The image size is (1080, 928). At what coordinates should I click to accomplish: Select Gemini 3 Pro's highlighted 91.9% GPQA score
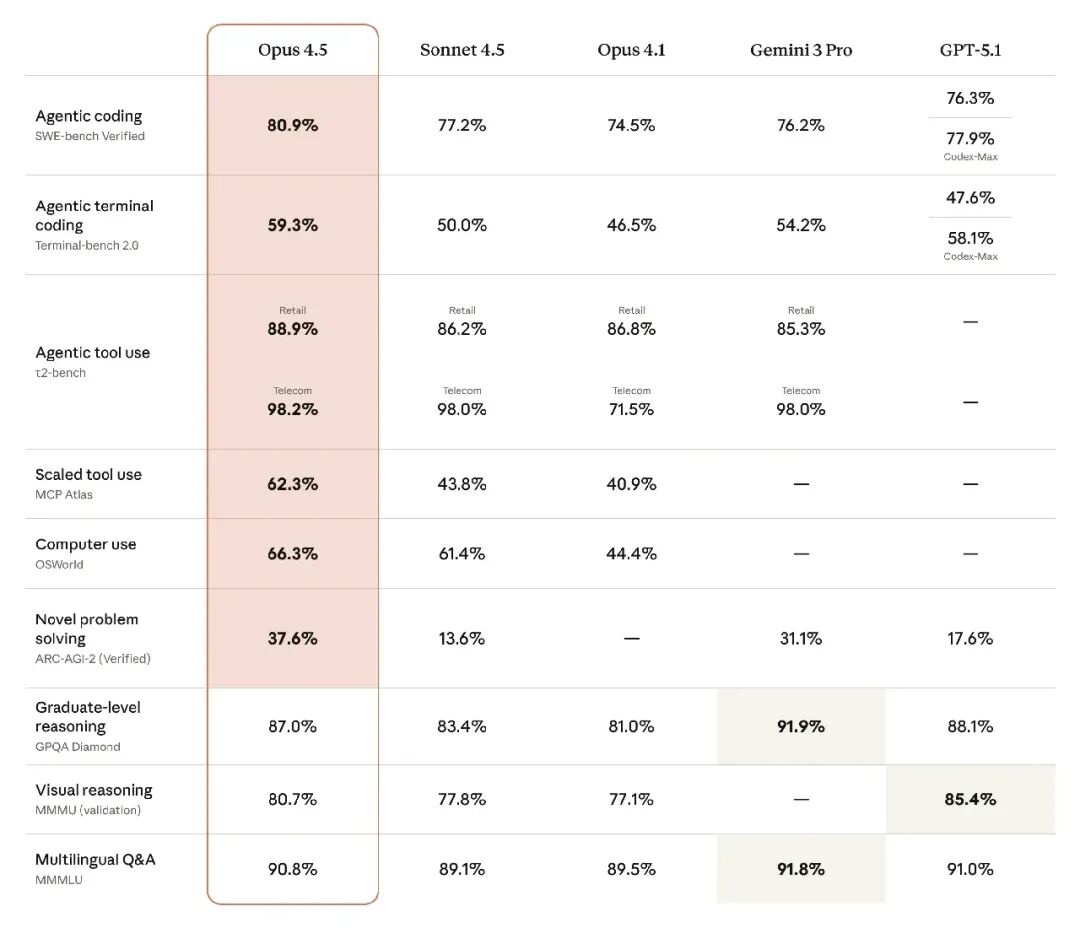coord(801,727)
